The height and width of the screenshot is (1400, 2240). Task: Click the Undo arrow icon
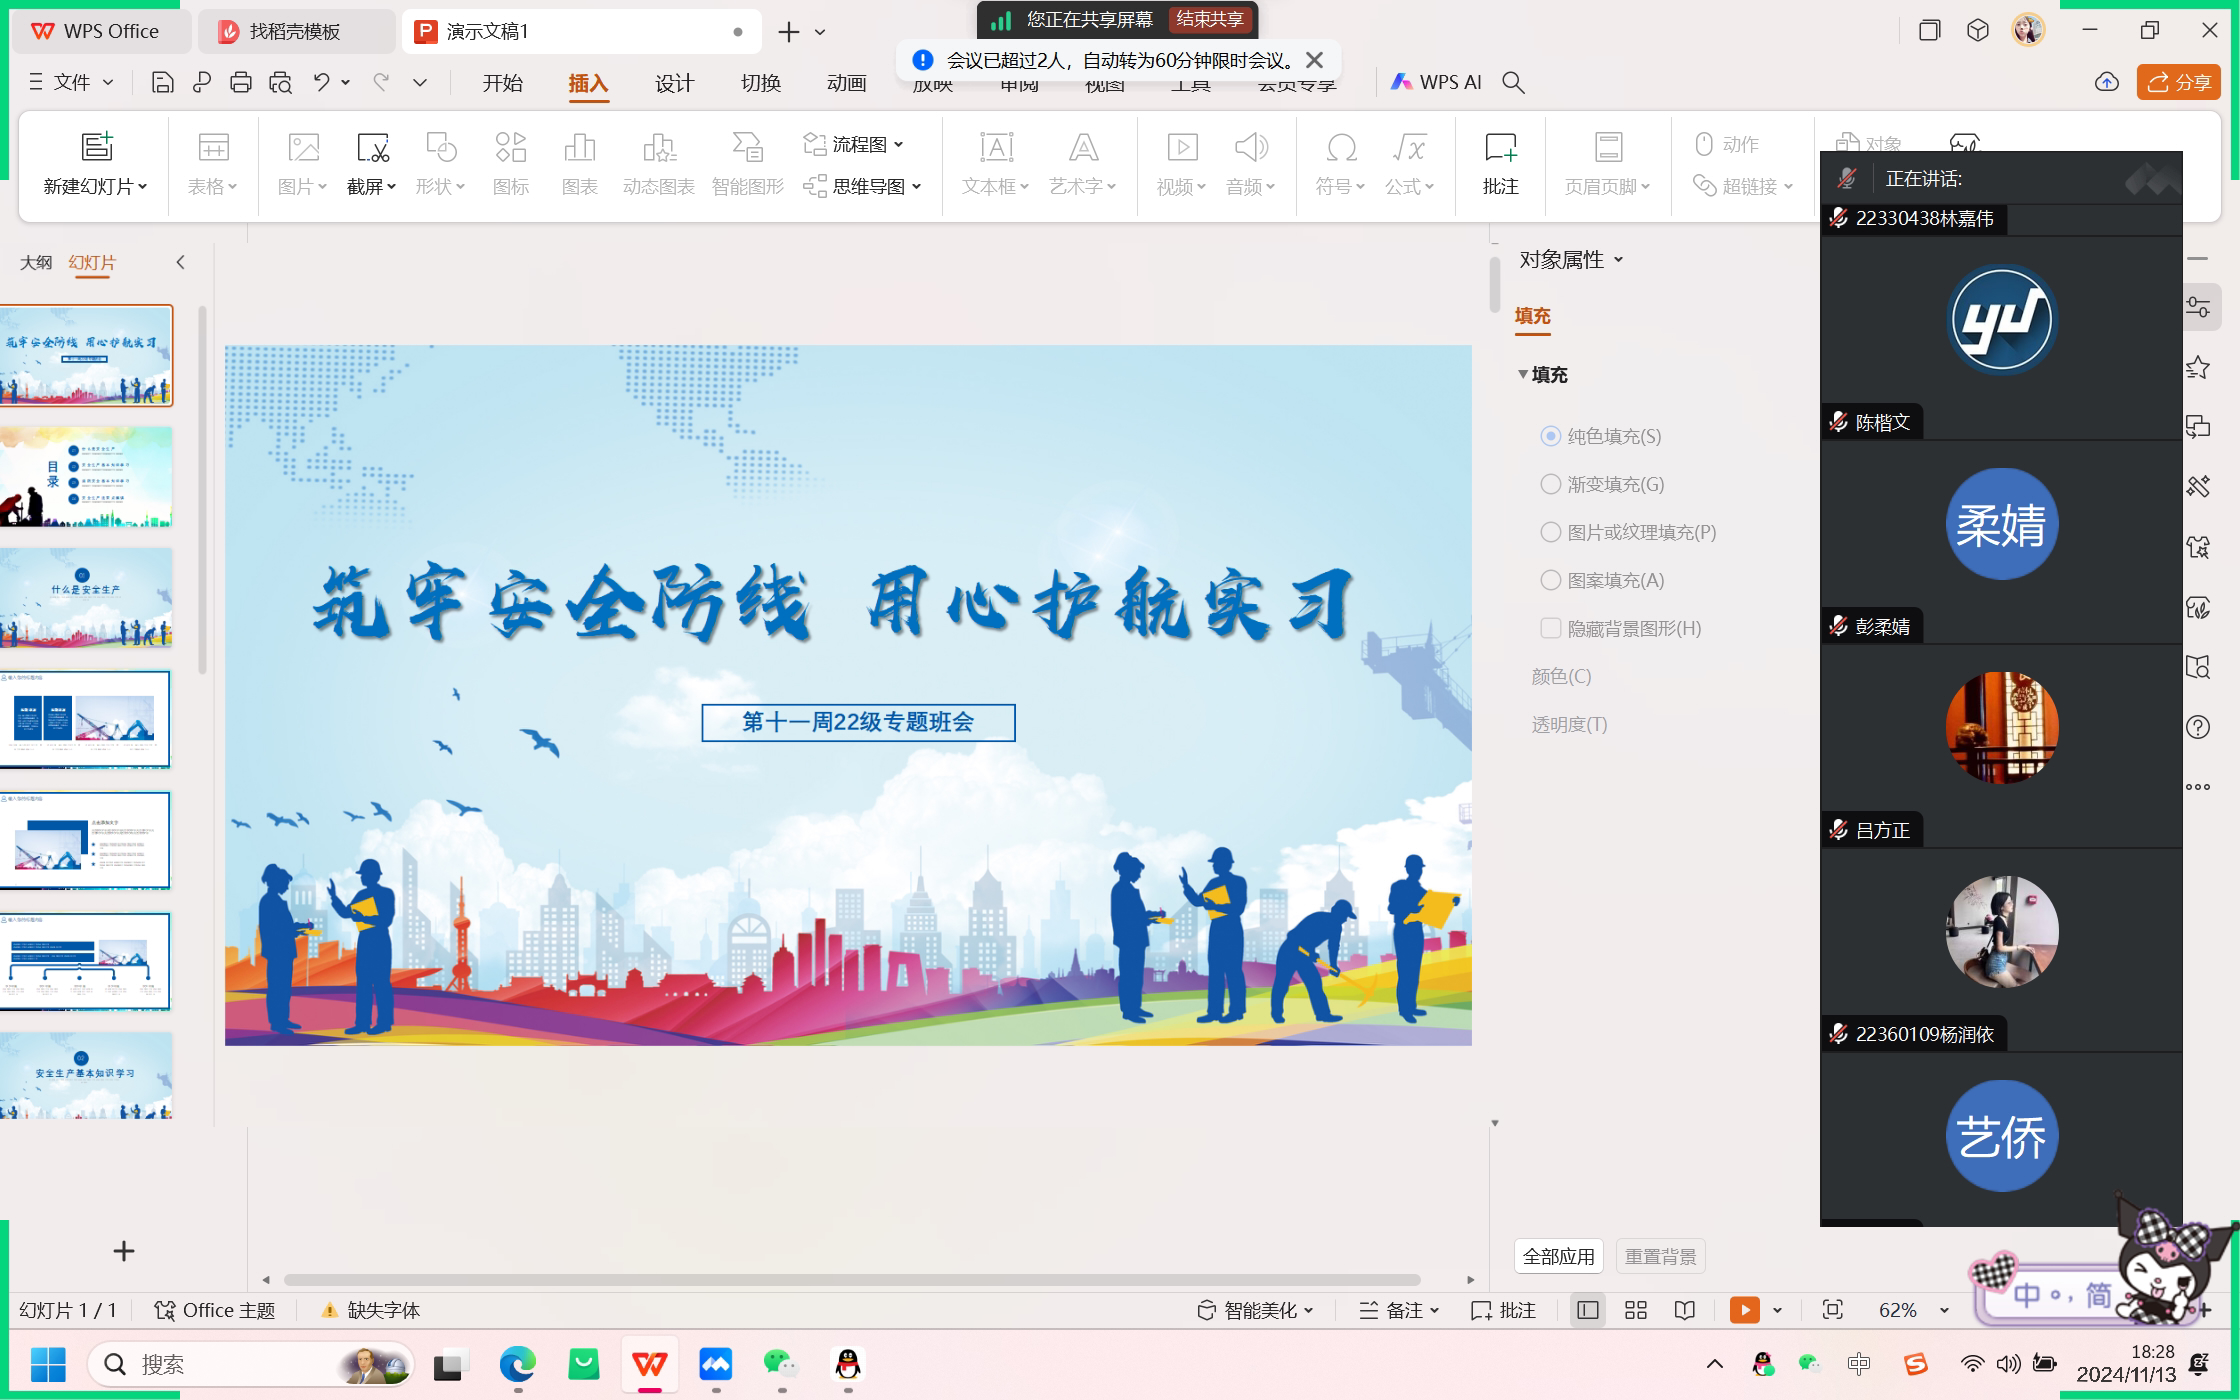pyautogui.click(x=321, y=83)
